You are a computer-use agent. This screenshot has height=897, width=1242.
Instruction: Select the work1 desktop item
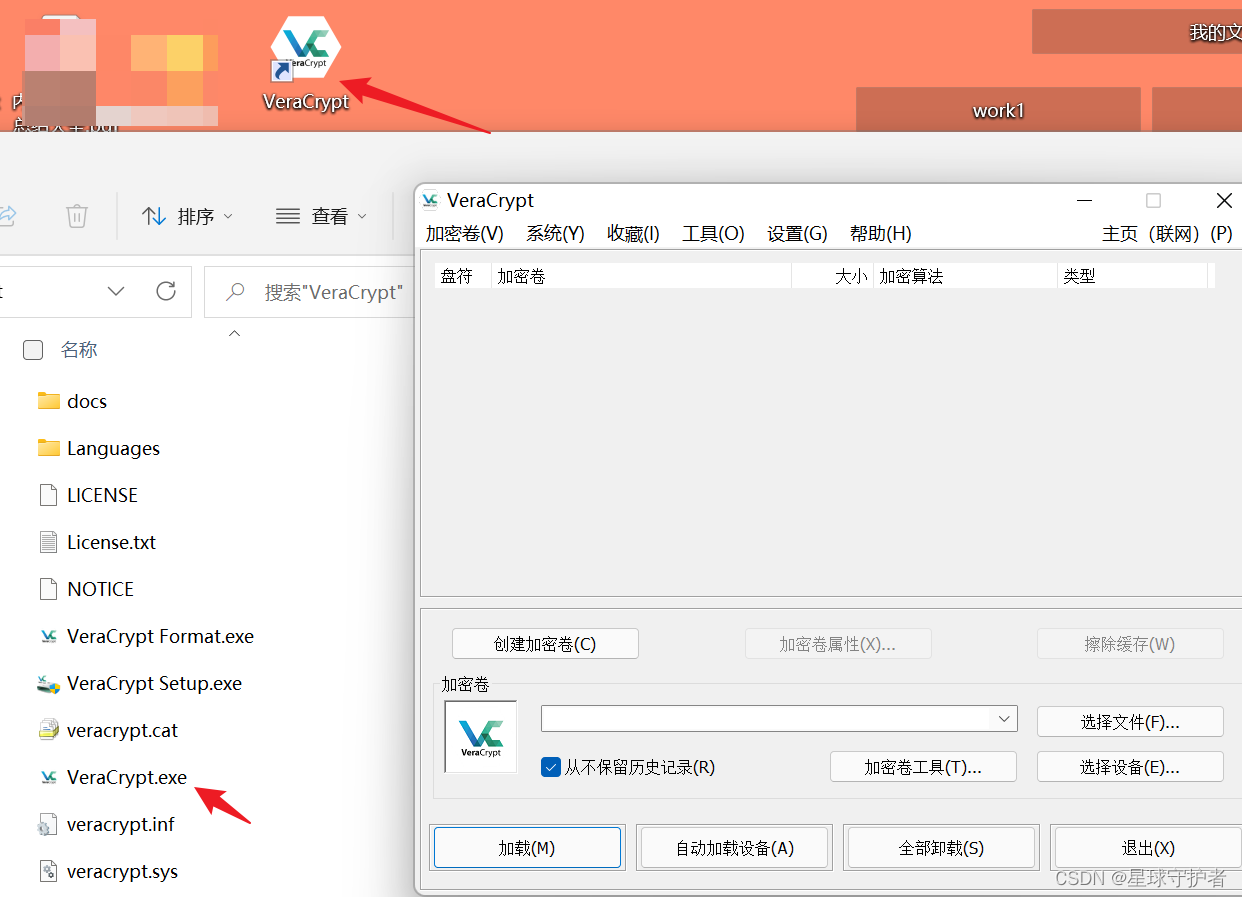coord(998,110)
